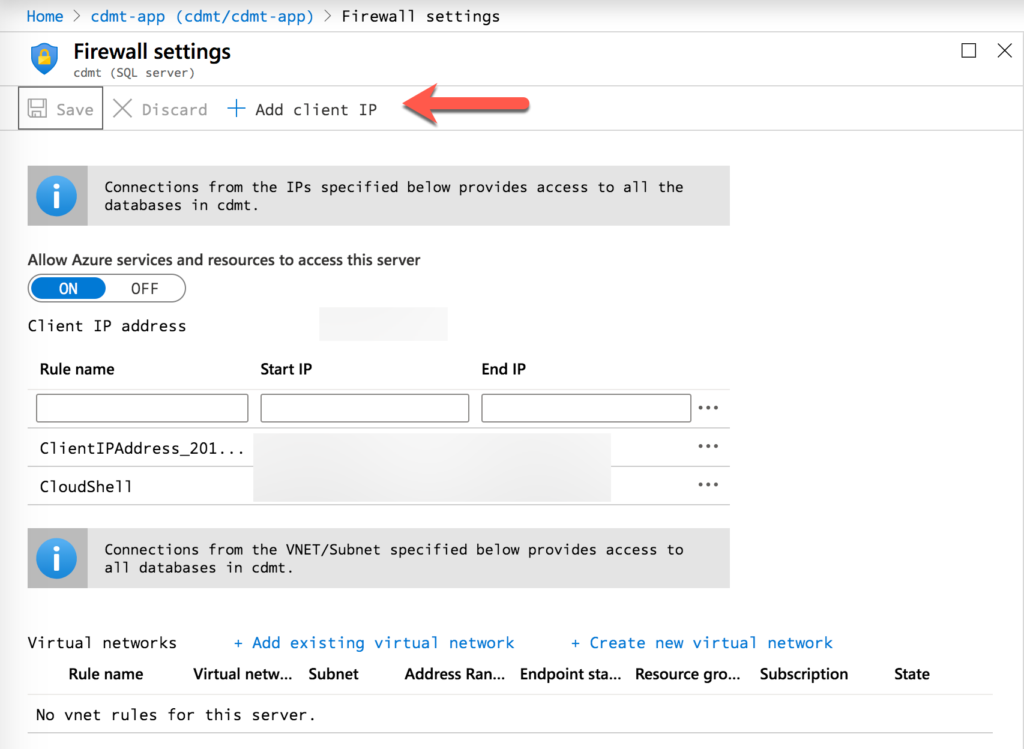1024x749 pixels.
Task: Click the Address Ran... column header
Action: pos(455,675)
